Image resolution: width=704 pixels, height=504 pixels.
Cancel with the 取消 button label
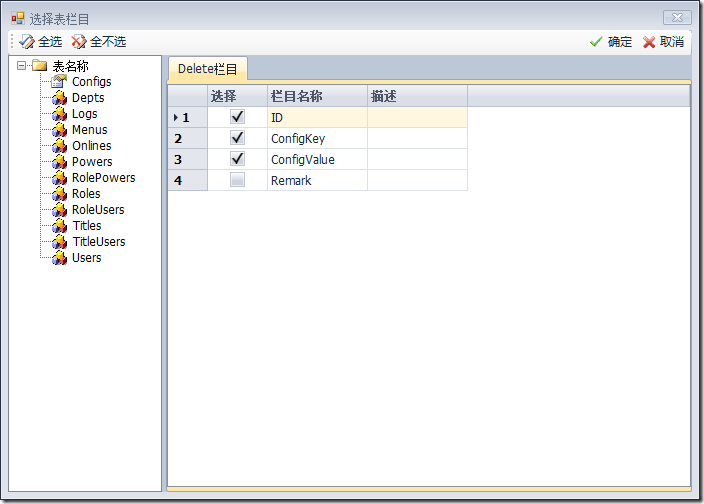point(672,42)
